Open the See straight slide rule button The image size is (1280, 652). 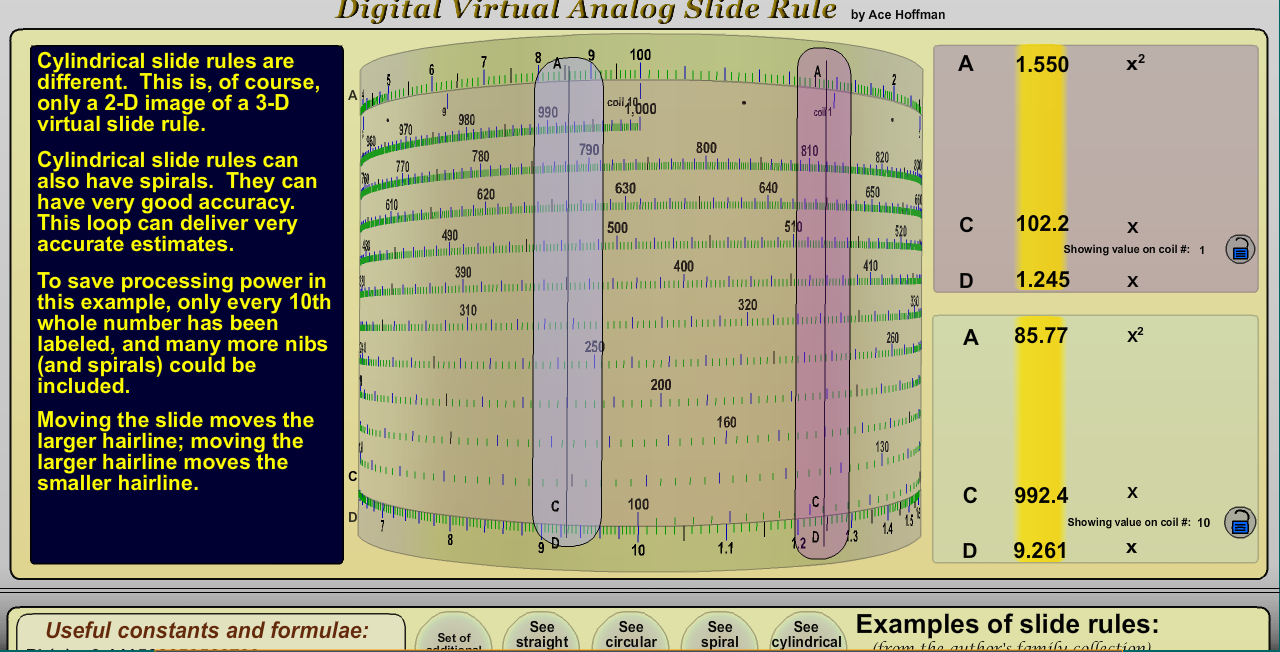[x=542, y=634]
